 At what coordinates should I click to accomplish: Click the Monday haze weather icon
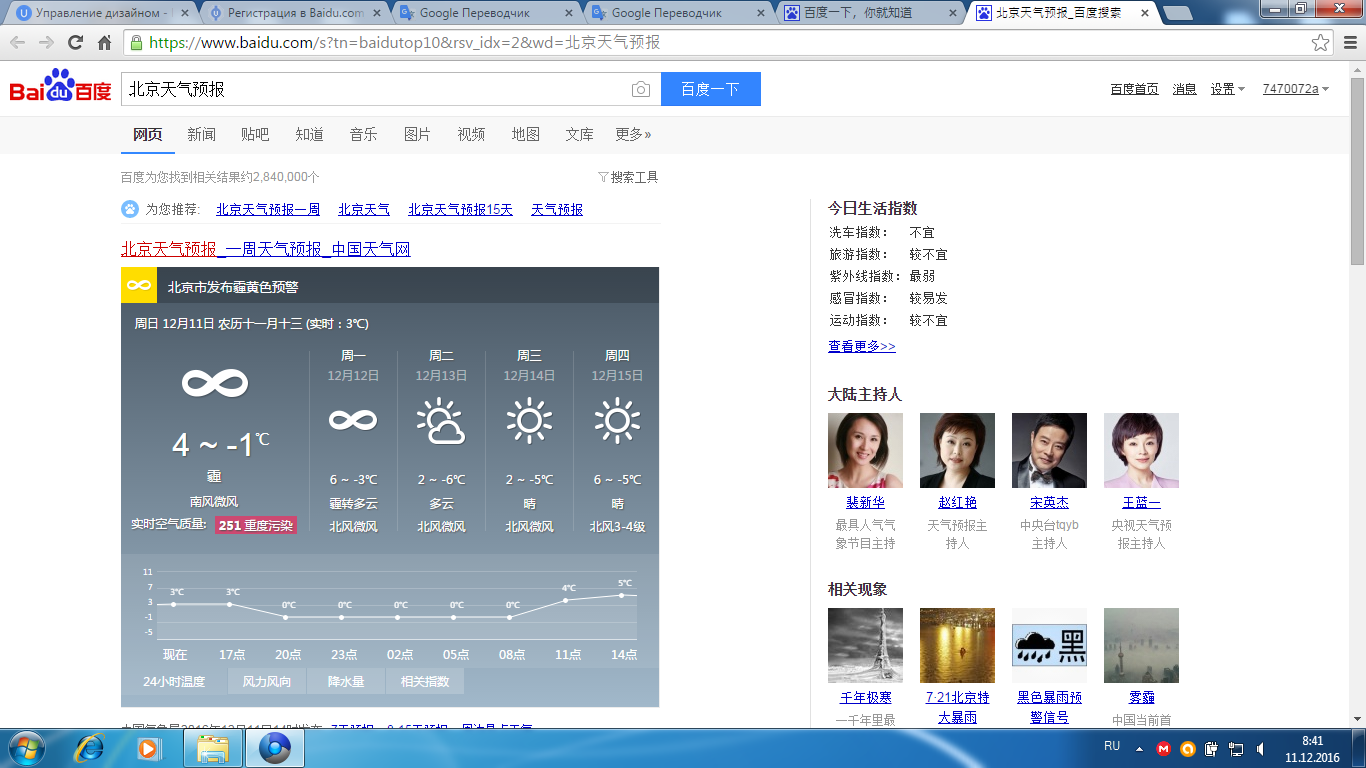[x=353, y=420]
